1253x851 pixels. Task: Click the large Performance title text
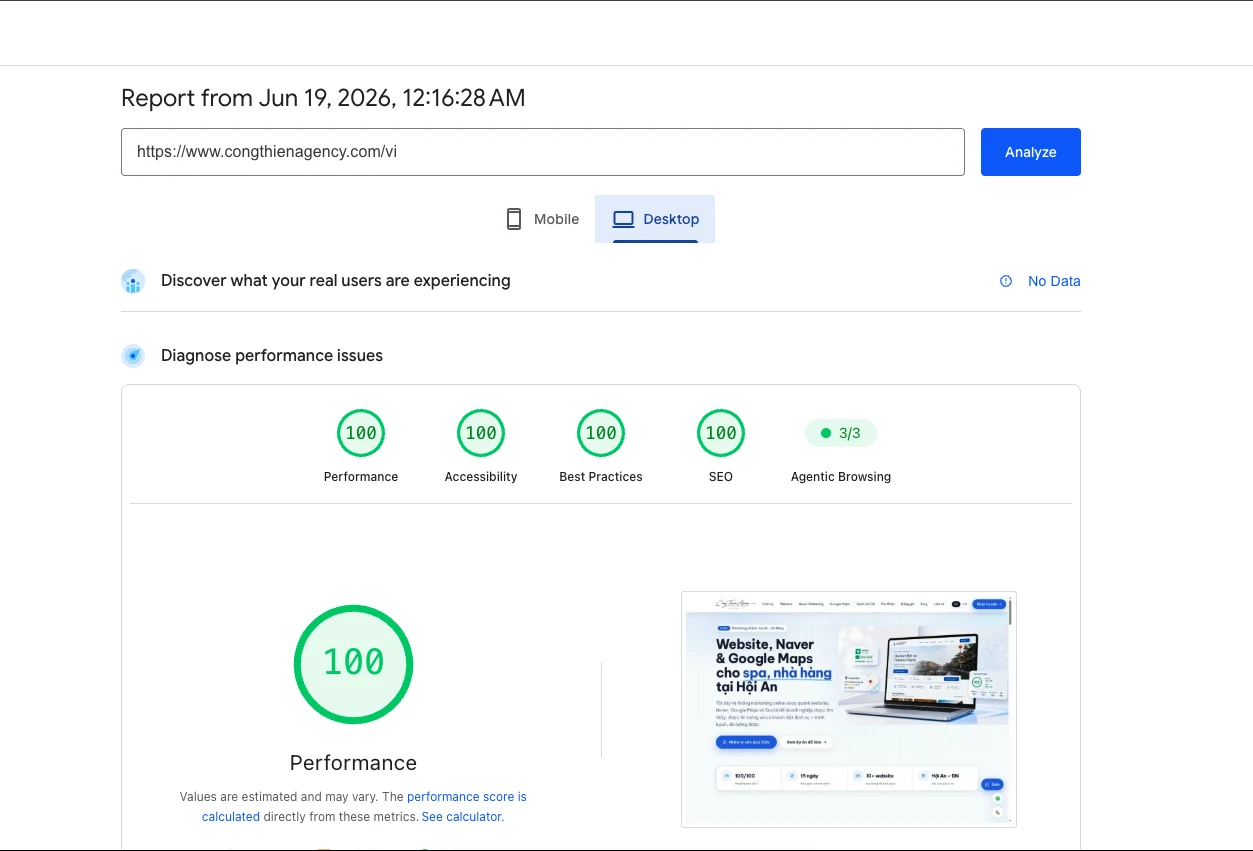(353, 763)
